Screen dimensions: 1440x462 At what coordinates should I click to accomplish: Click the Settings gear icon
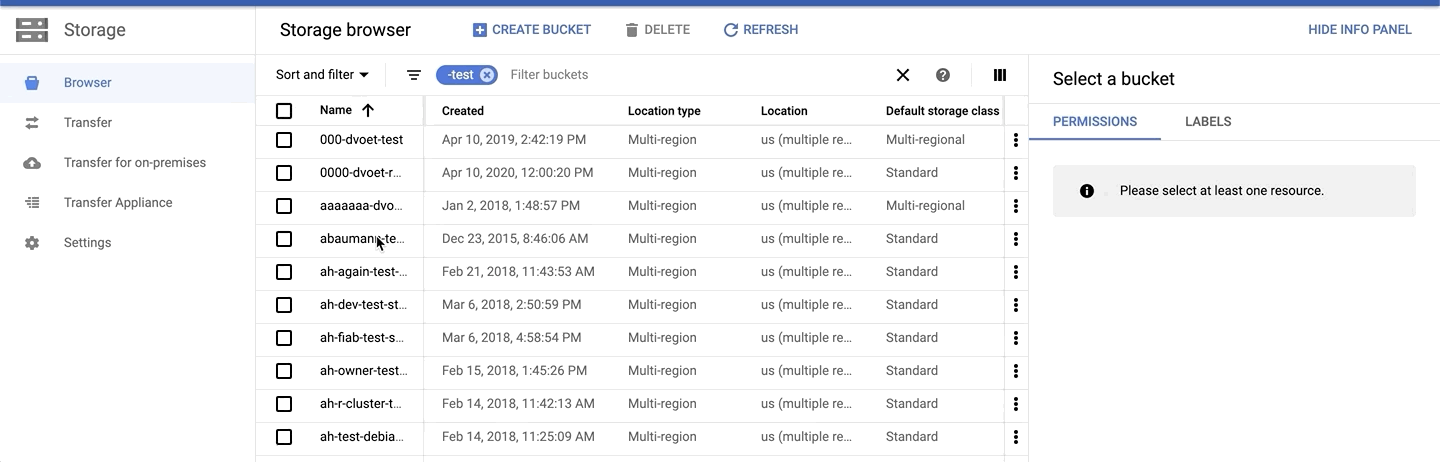coord(32,243)
